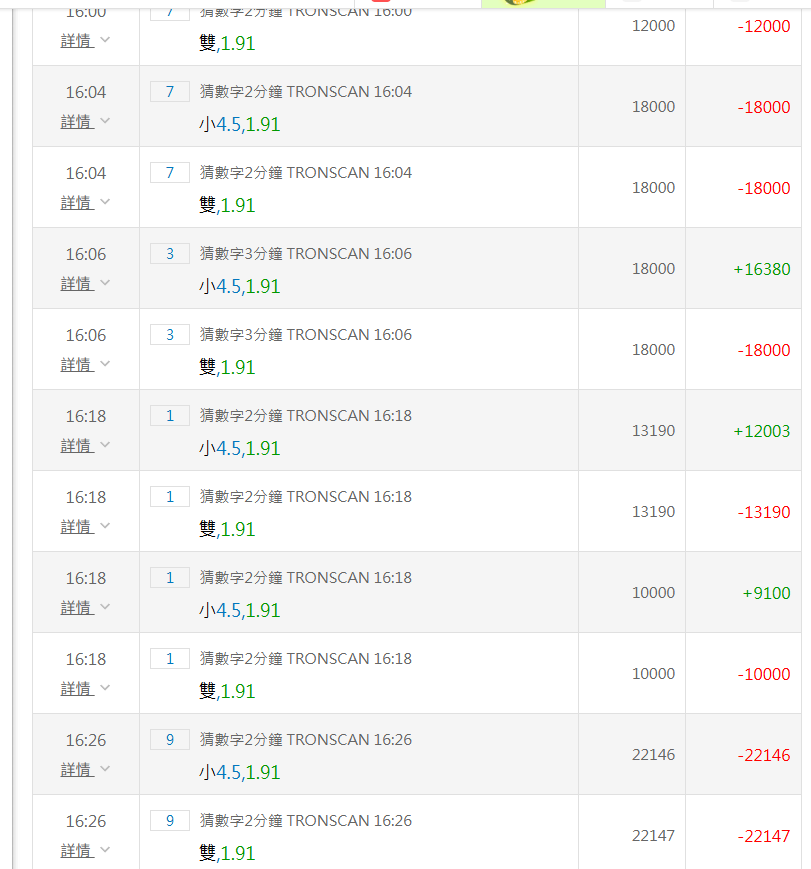Click the 22146 bet amount

(653, 755)
